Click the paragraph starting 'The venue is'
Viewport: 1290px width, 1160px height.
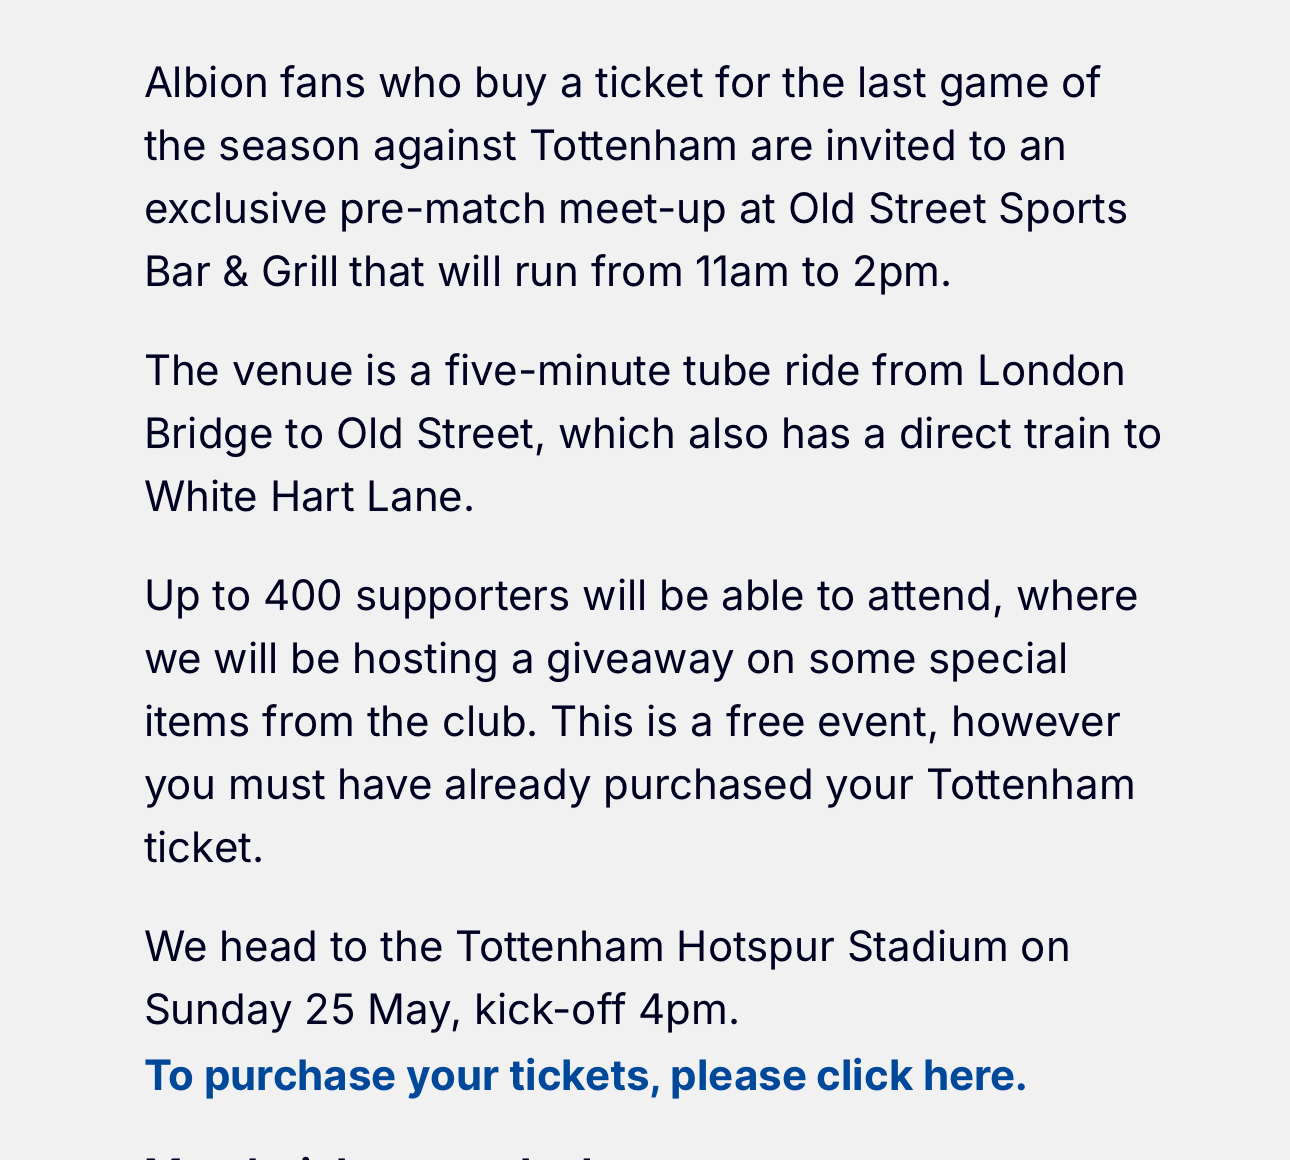(653, 433)
